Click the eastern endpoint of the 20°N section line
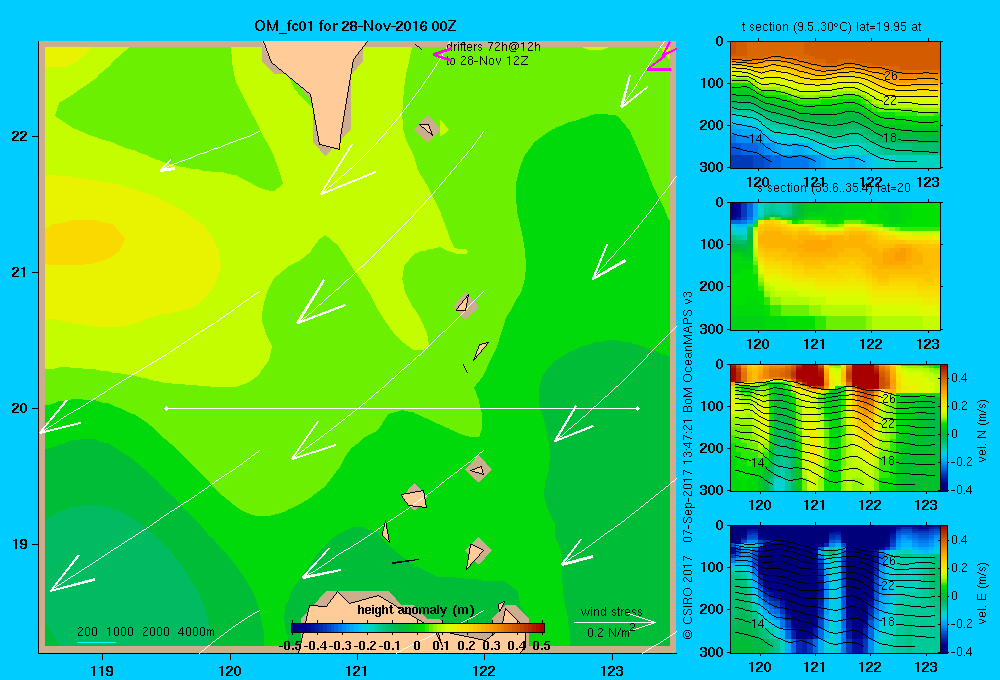The width and height of the screenshot is (1000, 680). pyautogui.click(x=638, y=408)
